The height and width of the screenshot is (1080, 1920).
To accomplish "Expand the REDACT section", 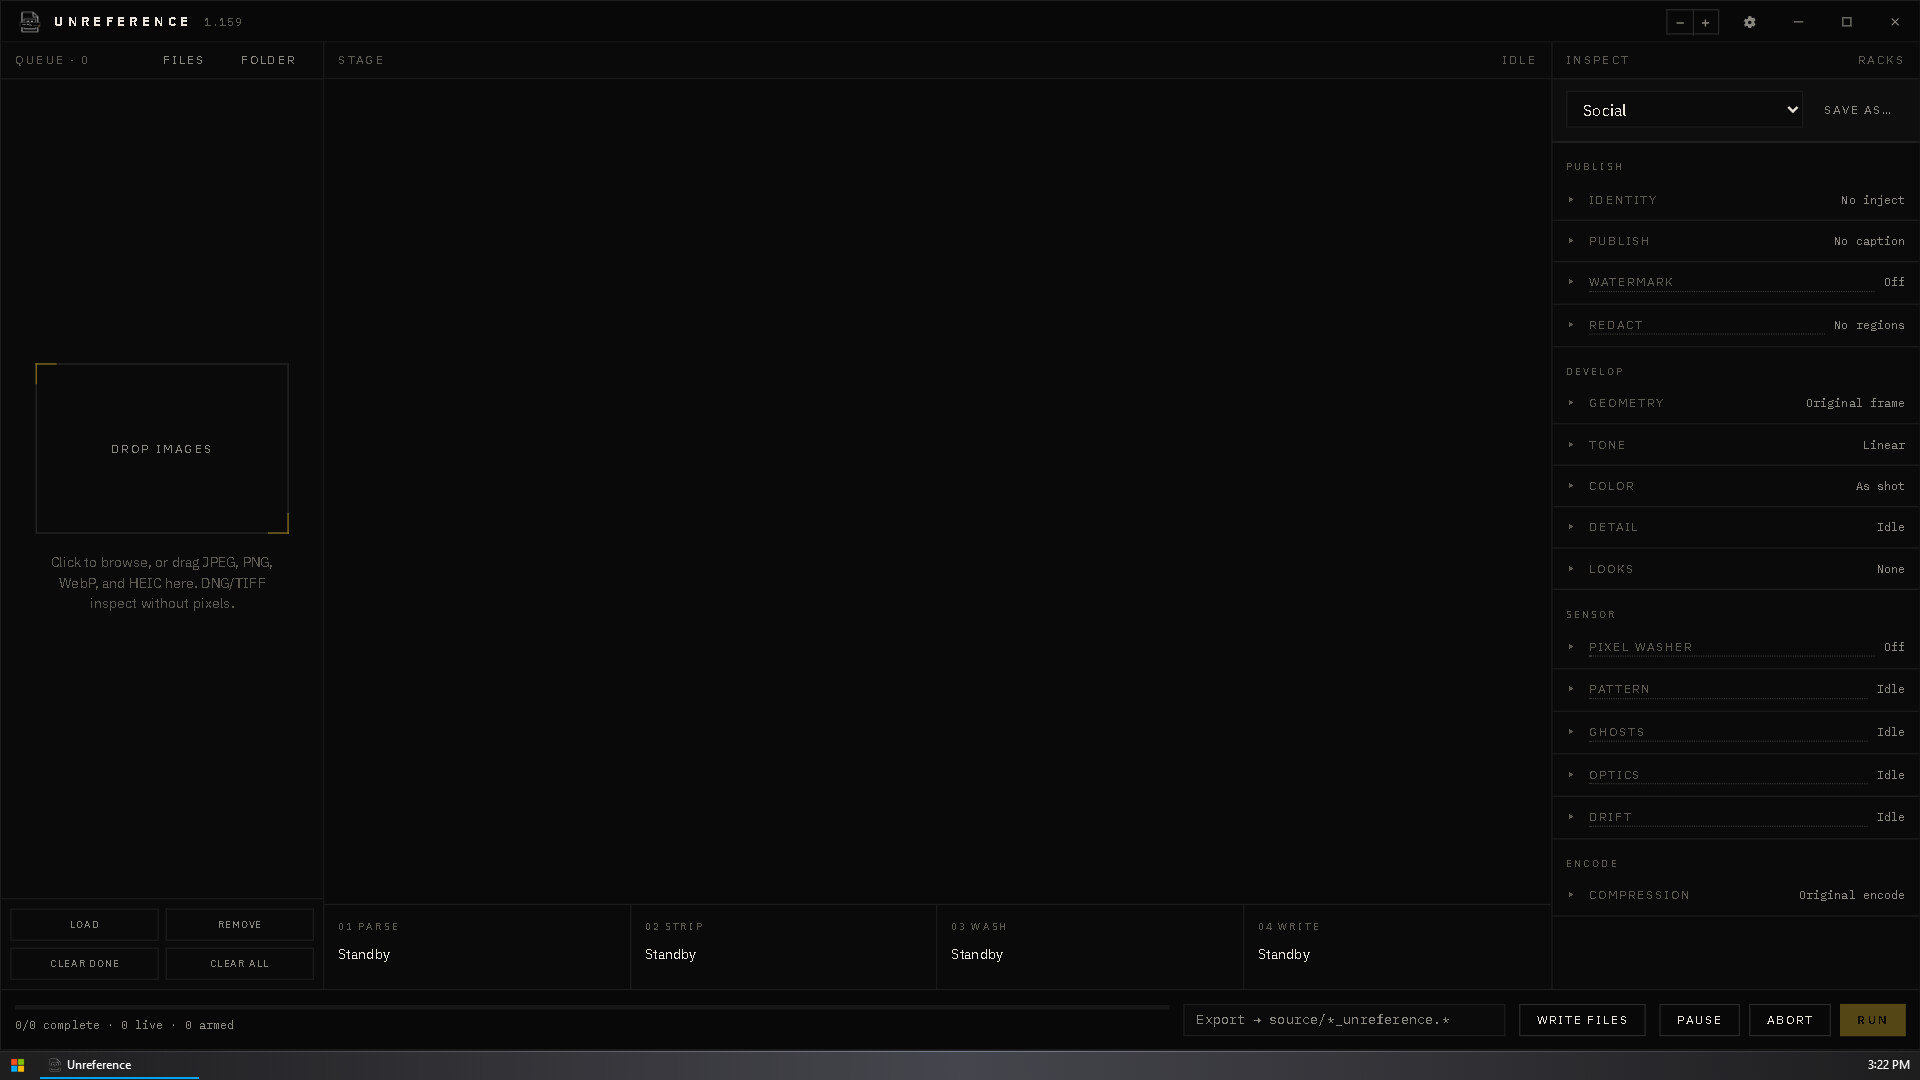I will click(1736, 325).
